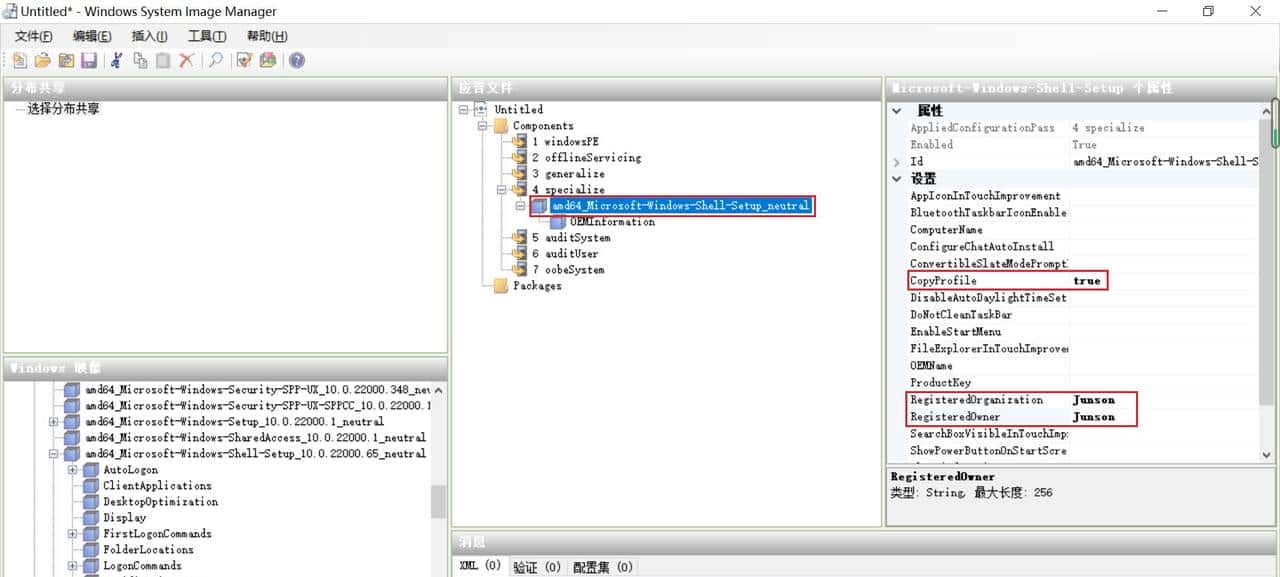Click the New Answer File toolbar icon

(x=20, y=60)
